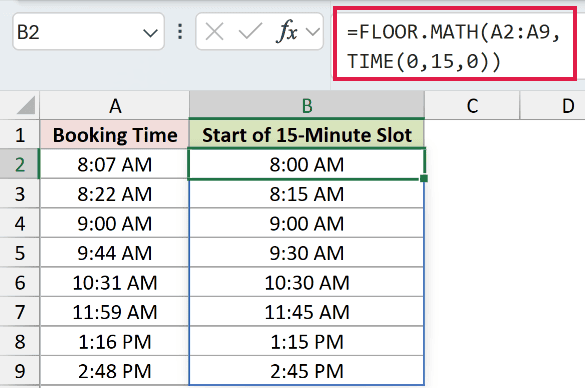The image size is (585, 388).
Task: Select row 2 header
Action: tap(20, 164)
